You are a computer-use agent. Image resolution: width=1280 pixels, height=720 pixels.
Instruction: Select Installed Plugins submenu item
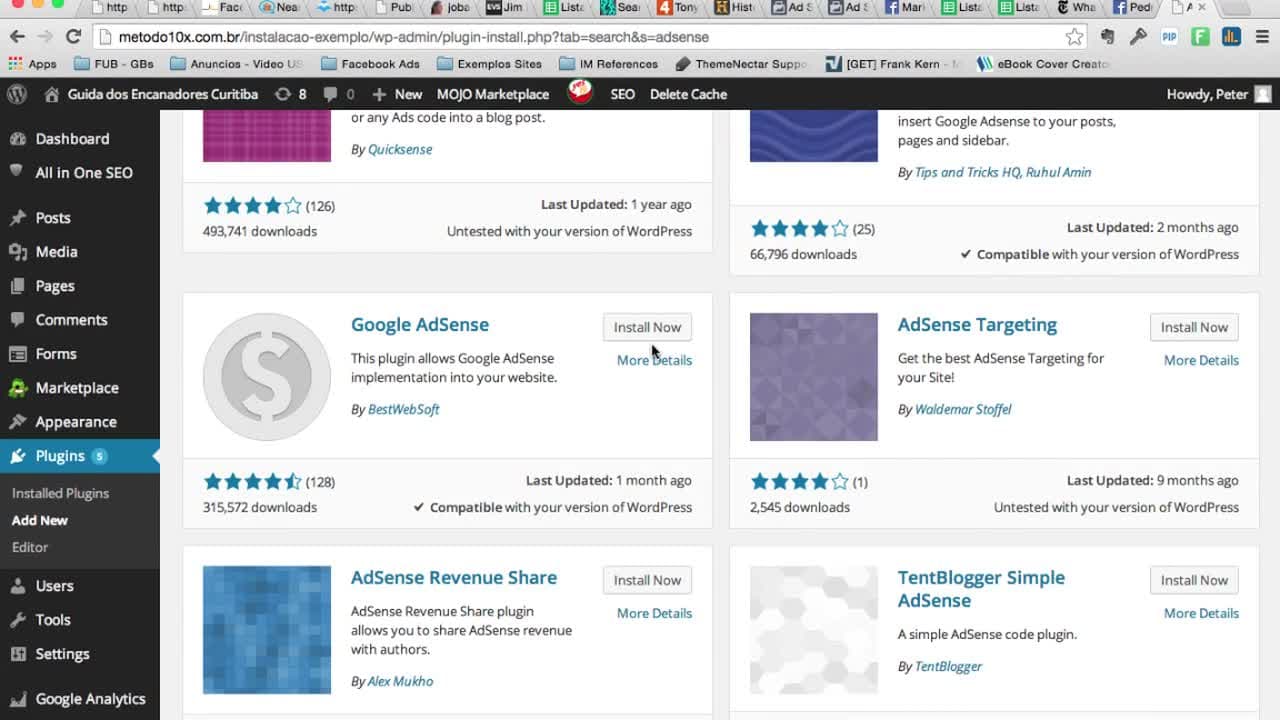[x=60, y=493]
